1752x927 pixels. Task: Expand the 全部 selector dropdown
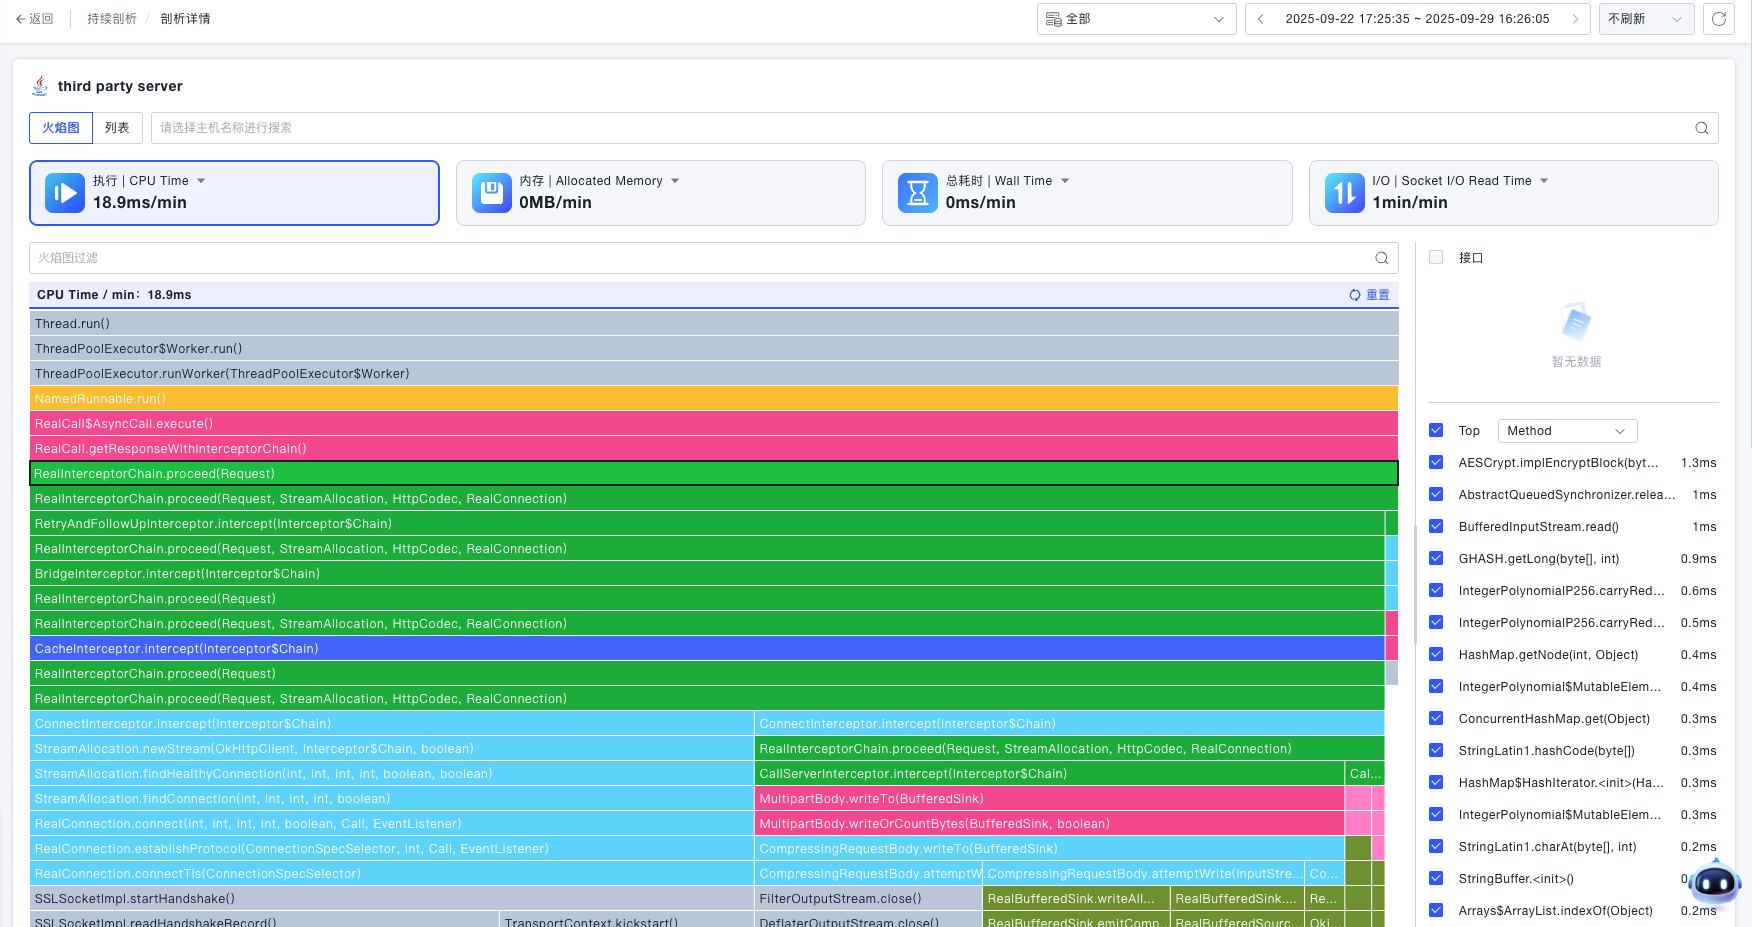pos(1136,19)
